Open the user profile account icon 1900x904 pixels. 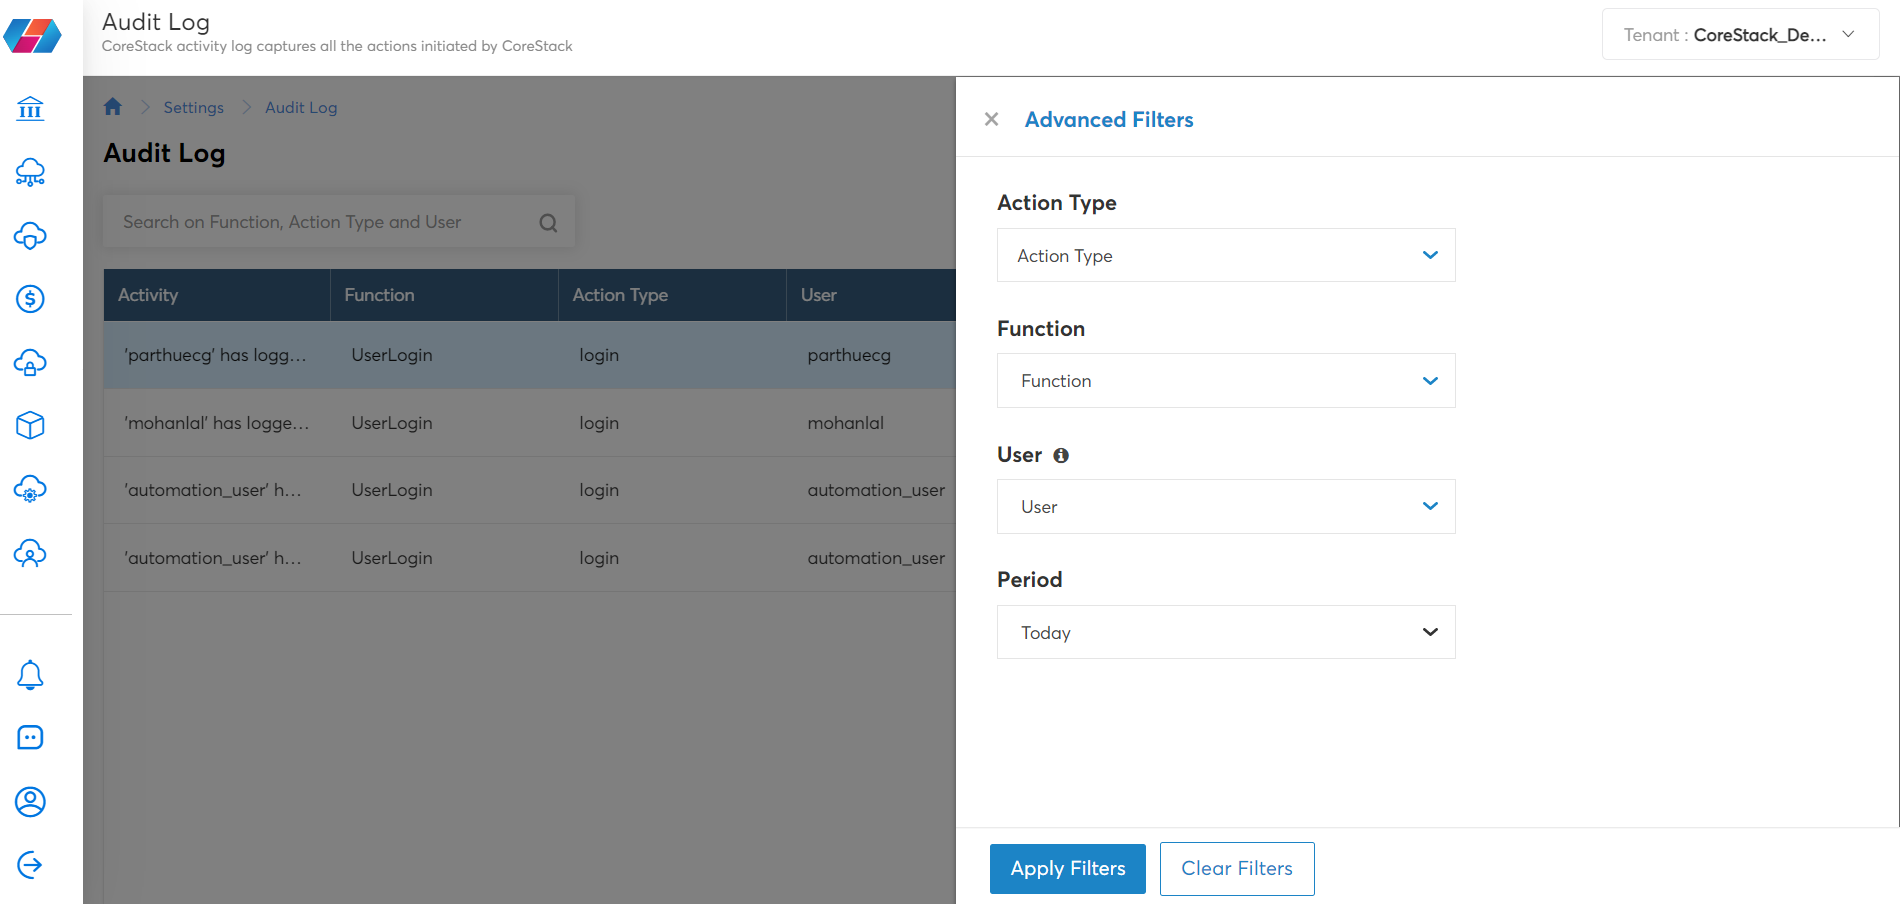[x=30, y=802]
